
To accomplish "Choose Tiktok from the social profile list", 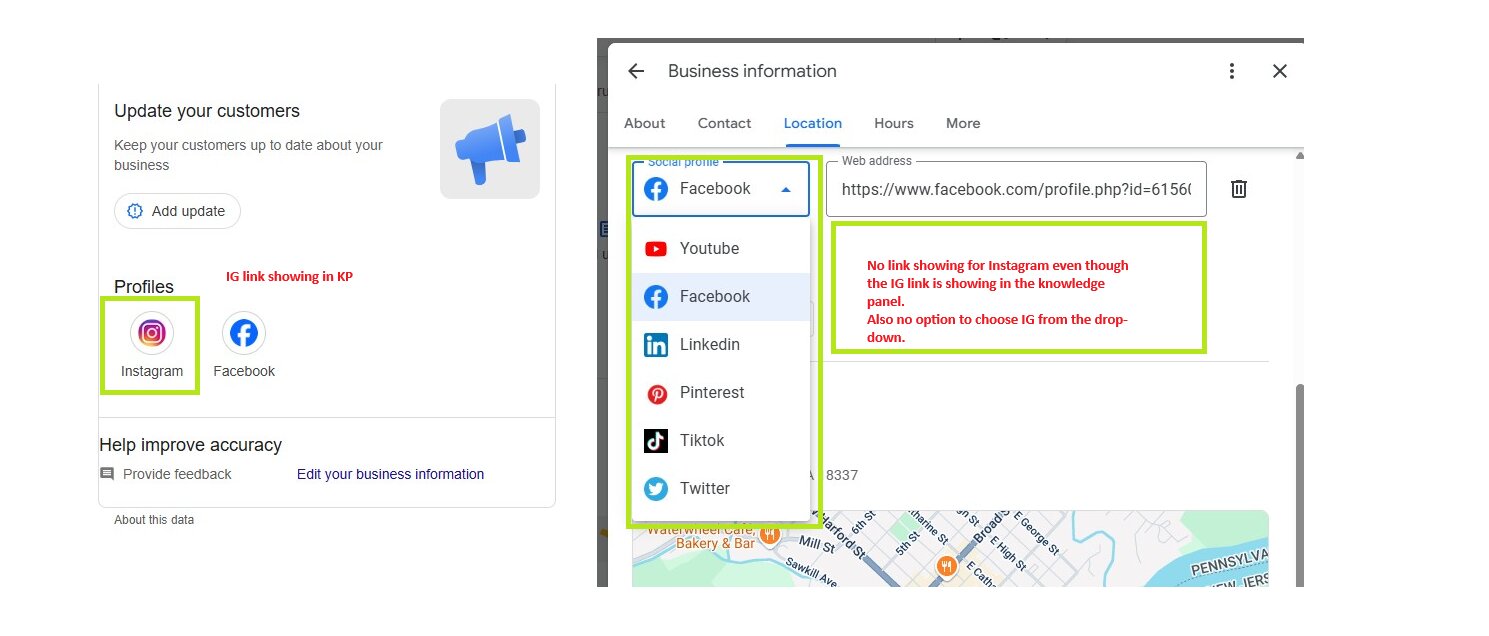I will (x=721, y=441).
